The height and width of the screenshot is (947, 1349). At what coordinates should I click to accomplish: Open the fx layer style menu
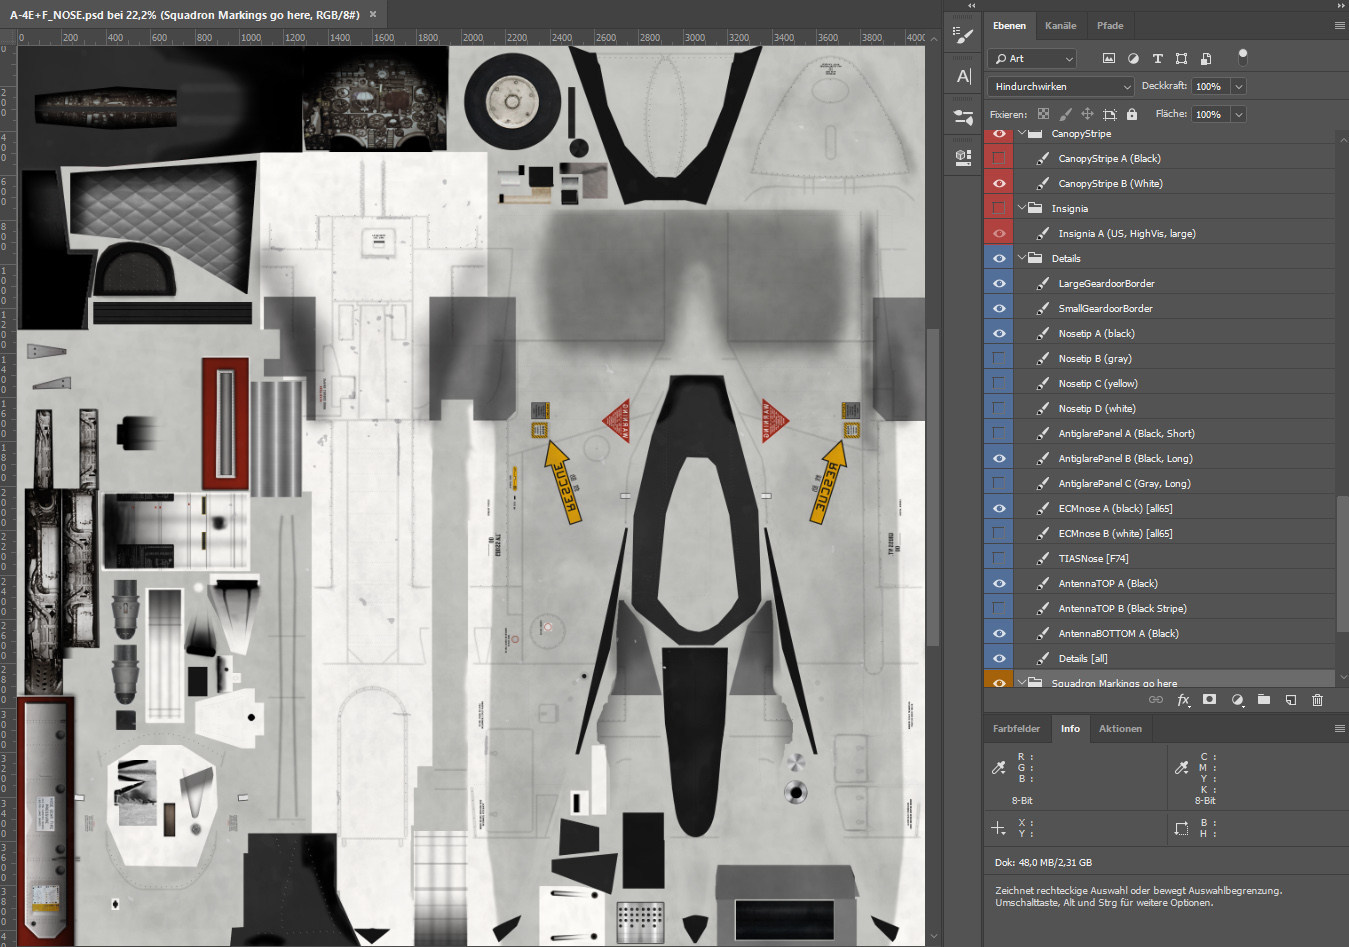point(1183,700)
